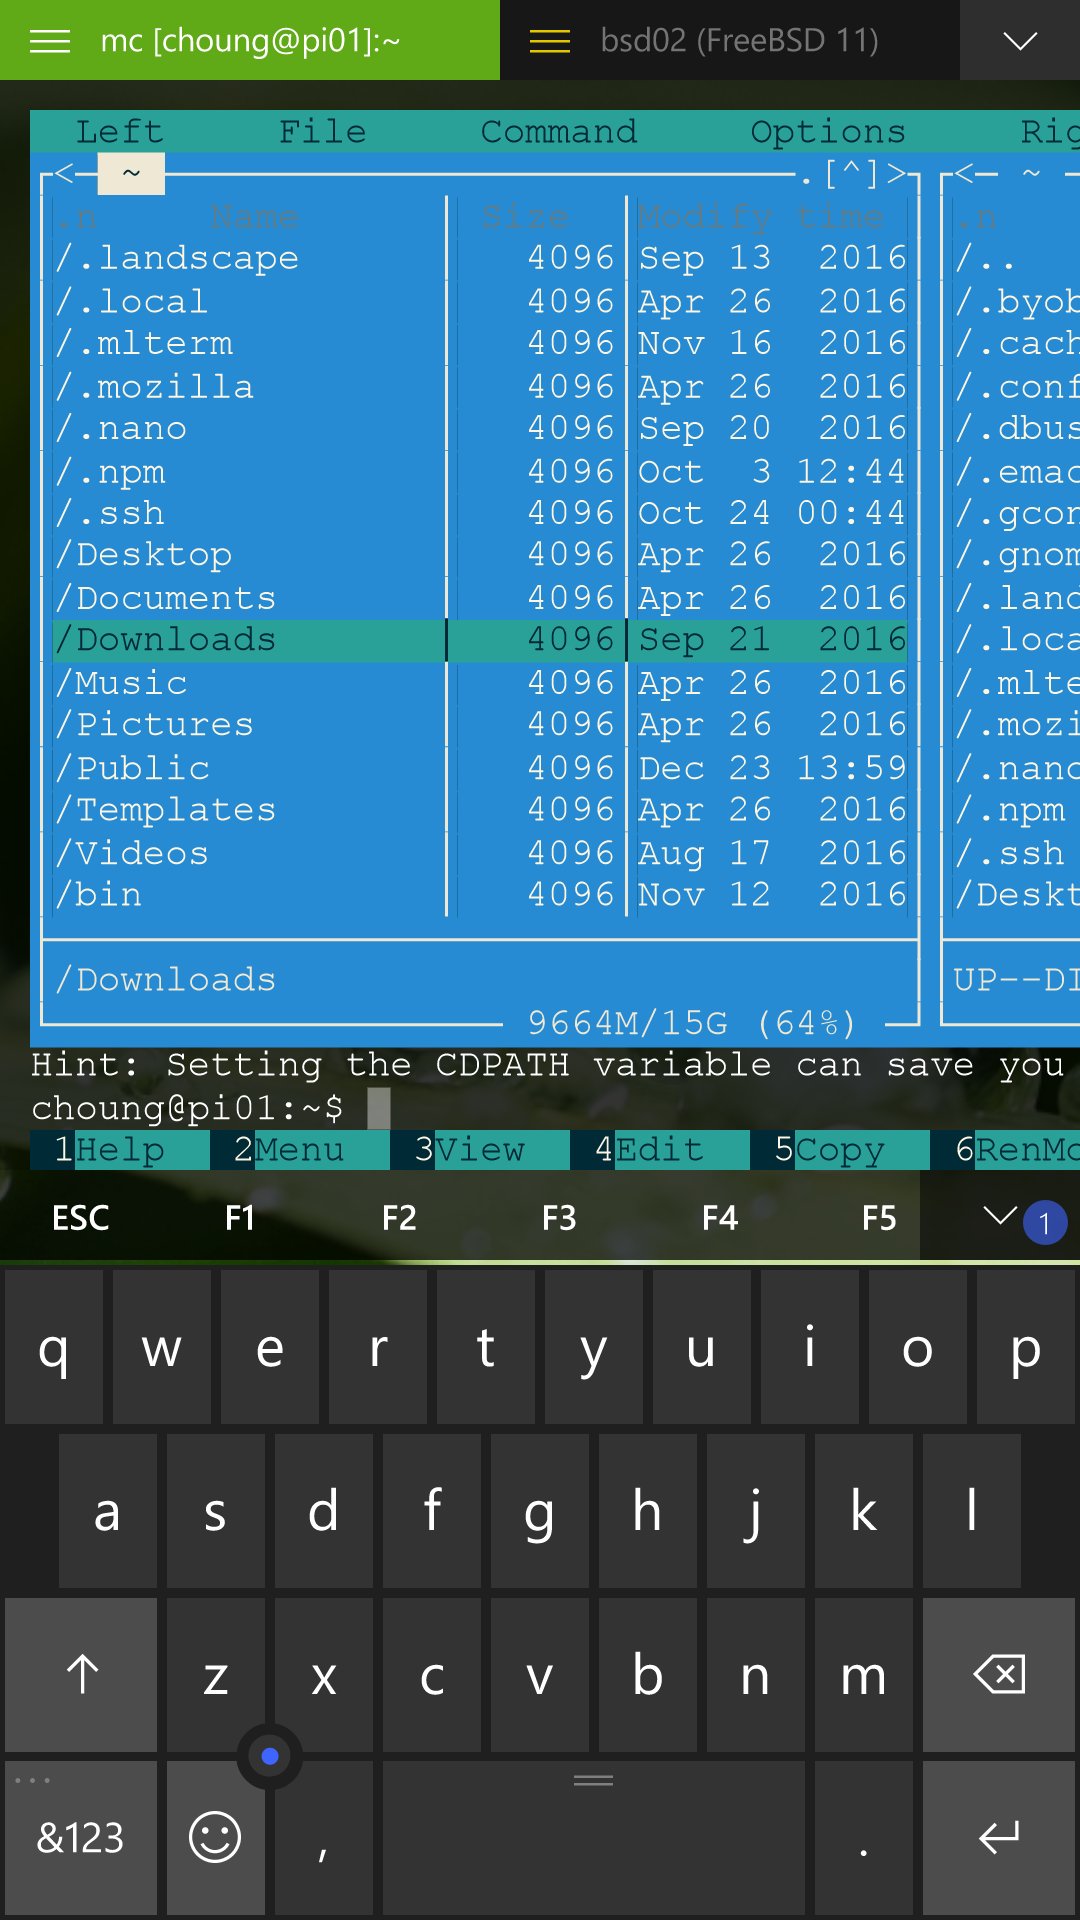Tap the Shift up-arrow key
This screenshot has width=1080, height=1920.
coord(82,1675)
